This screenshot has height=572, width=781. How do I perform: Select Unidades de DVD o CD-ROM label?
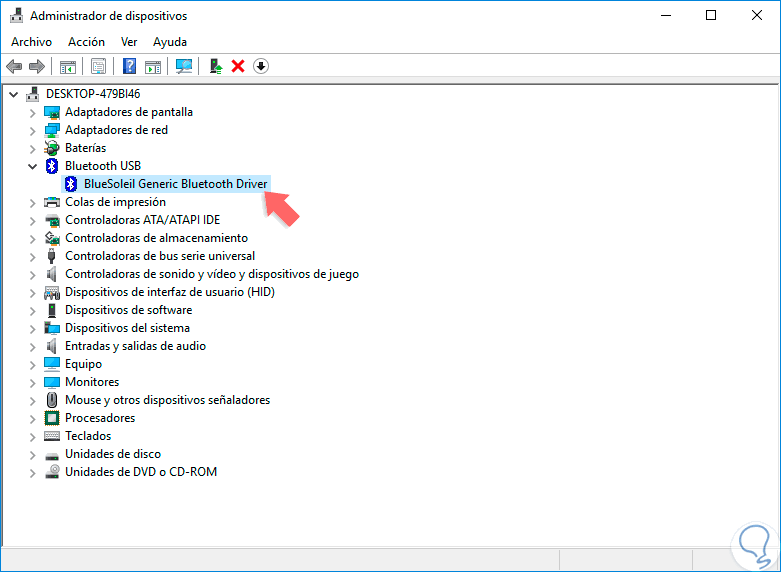click(x=141, y=472)
